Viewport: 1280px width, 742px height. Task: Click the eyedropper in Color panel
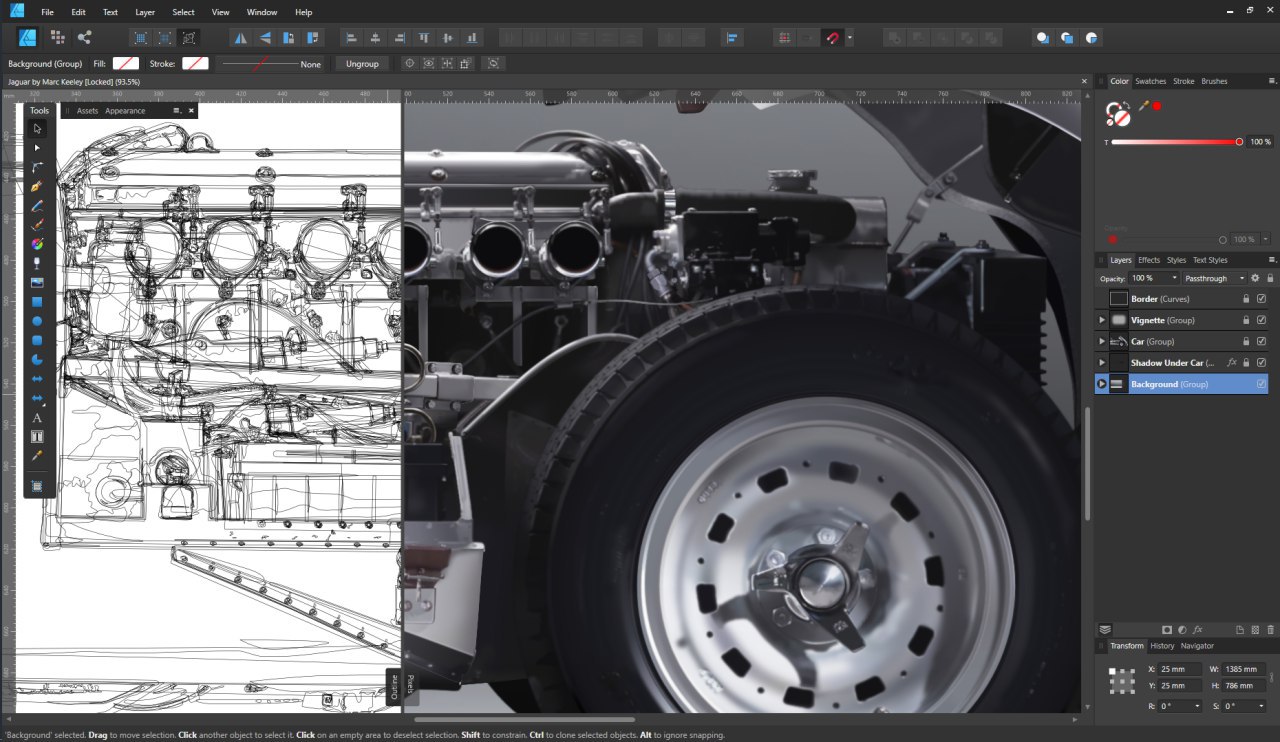pyautogui.click(x=1144, y=105)
